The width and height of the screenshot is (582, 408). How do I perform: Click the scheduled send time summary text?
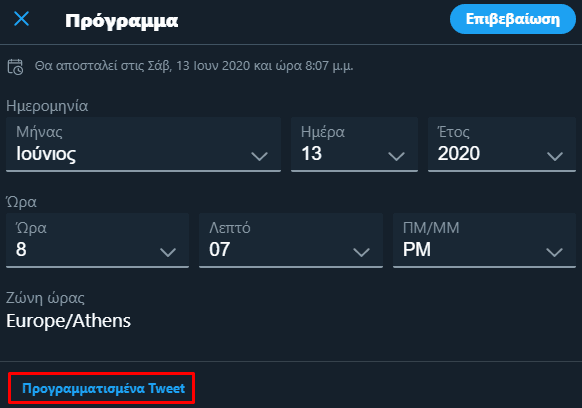coord(194,66)
